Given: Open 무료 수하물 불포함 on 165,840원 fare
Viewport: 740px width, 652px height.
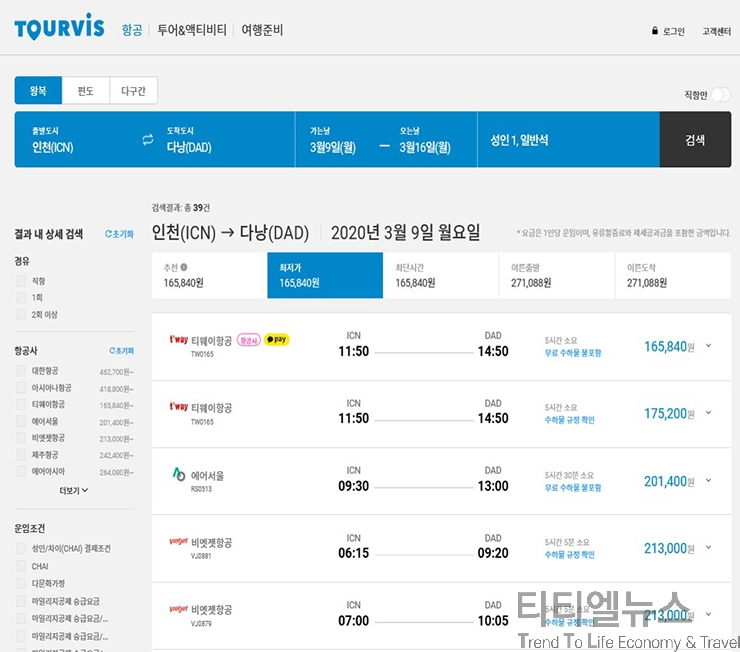Looking at the screenshot, I should (x=573, y=352).
